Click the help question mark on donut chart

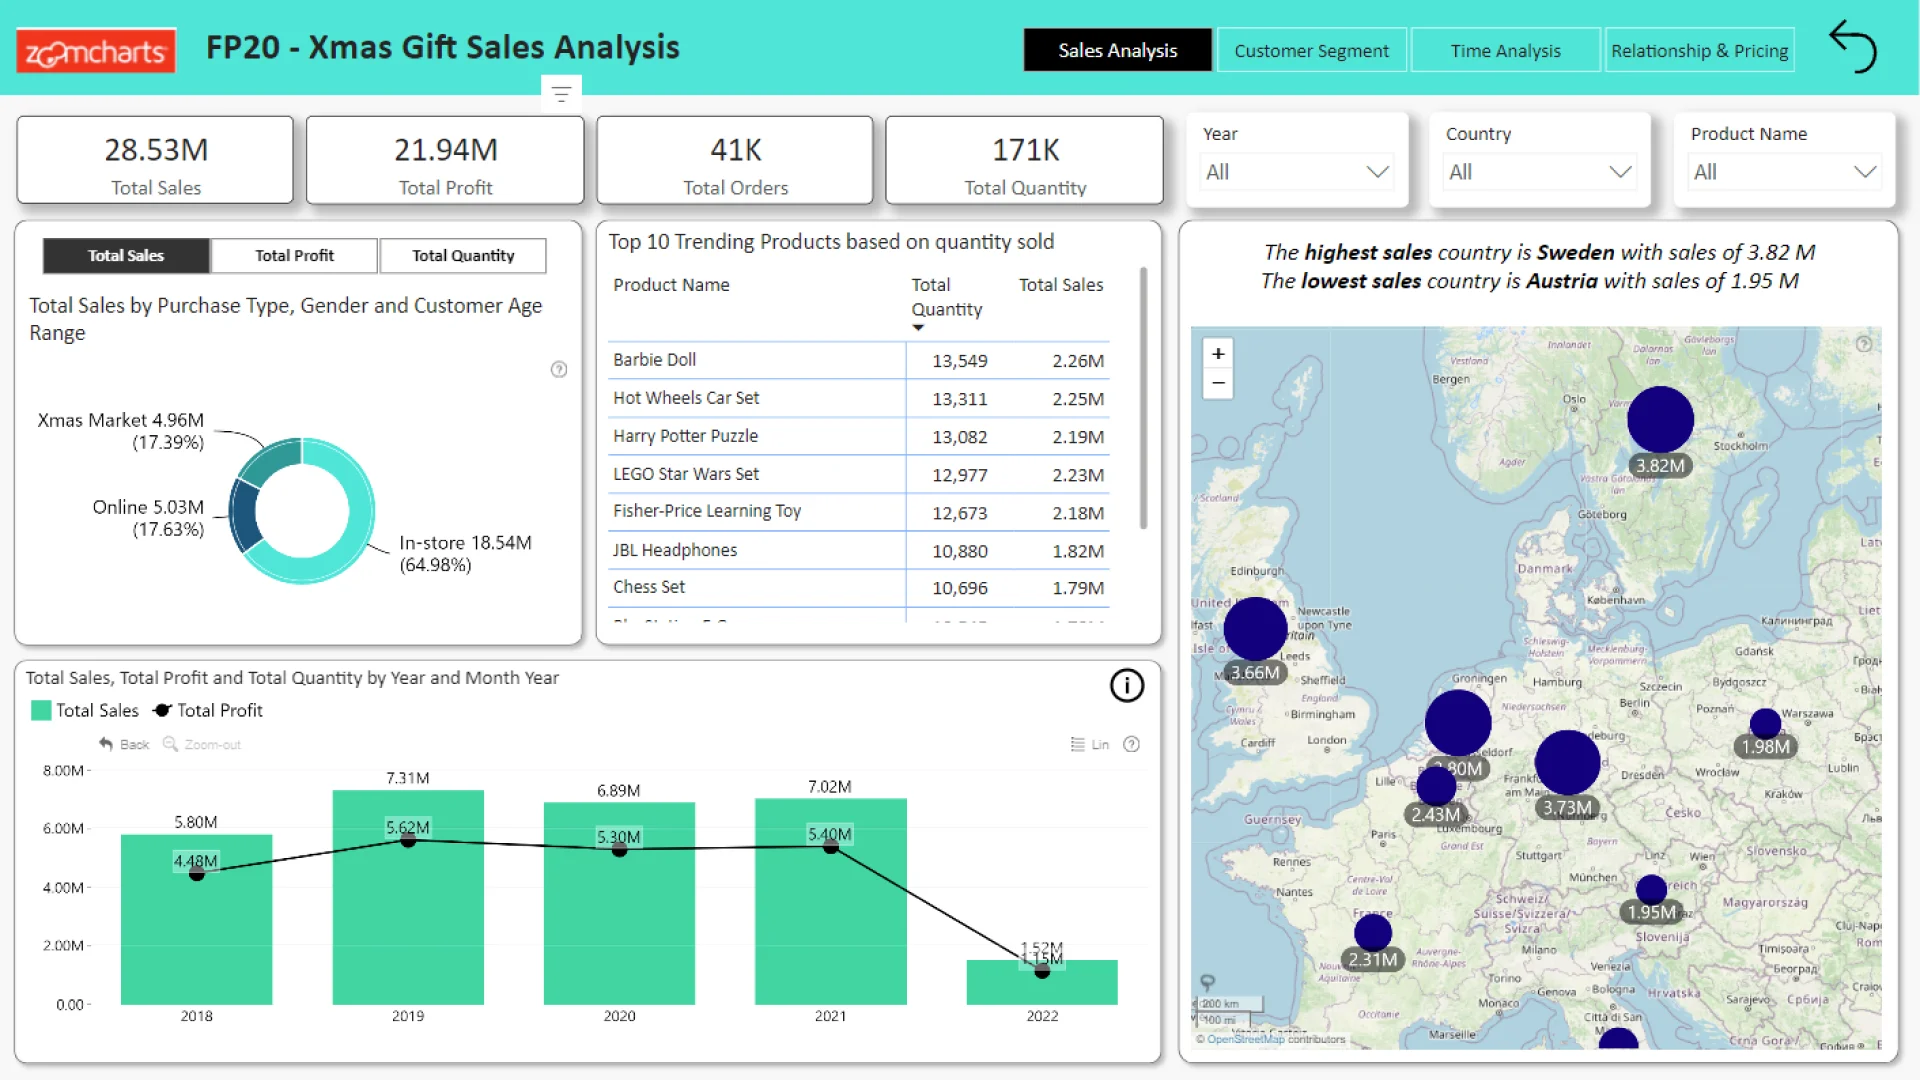559,369
